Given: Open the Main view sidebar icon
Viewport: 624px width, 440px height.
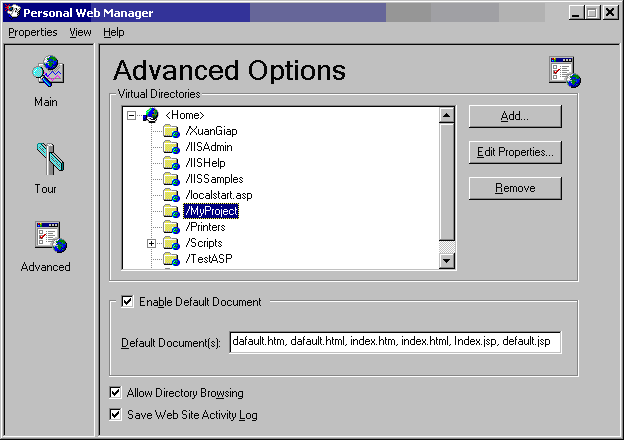Looking at the screenshot, I should (46, 72).
